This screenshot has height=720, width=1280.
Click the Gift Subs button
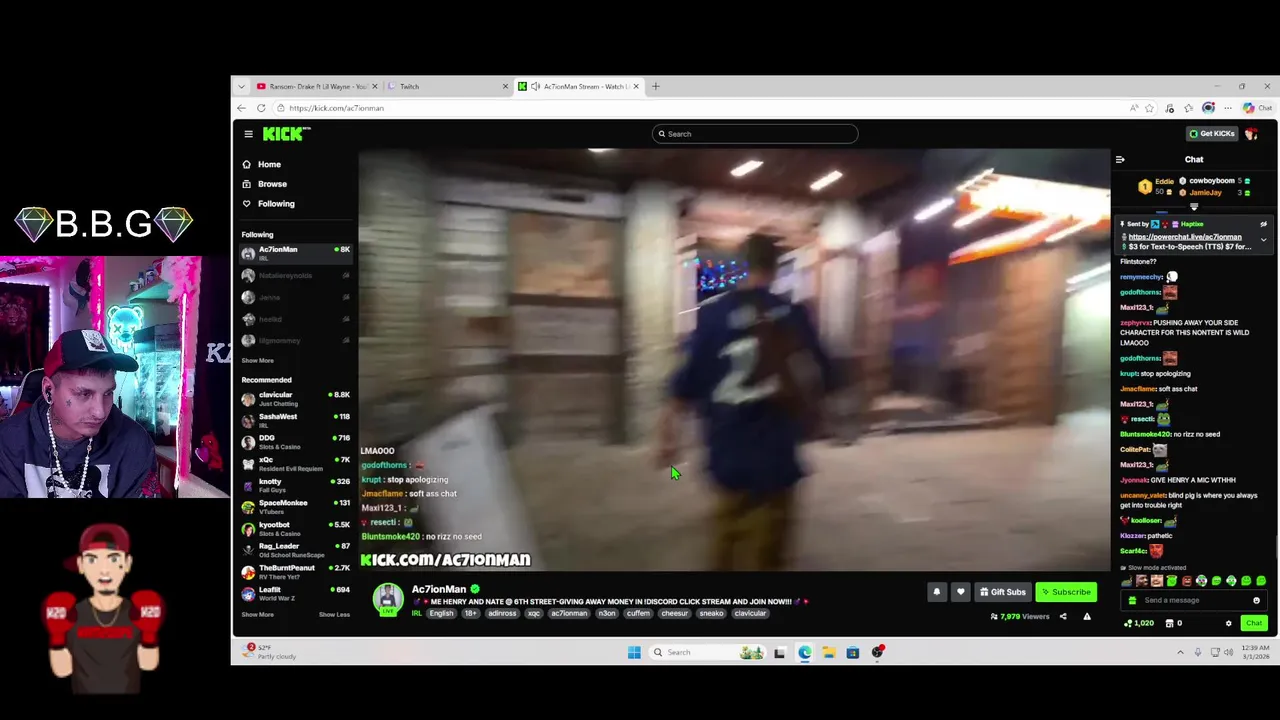tap(1003, 592)
